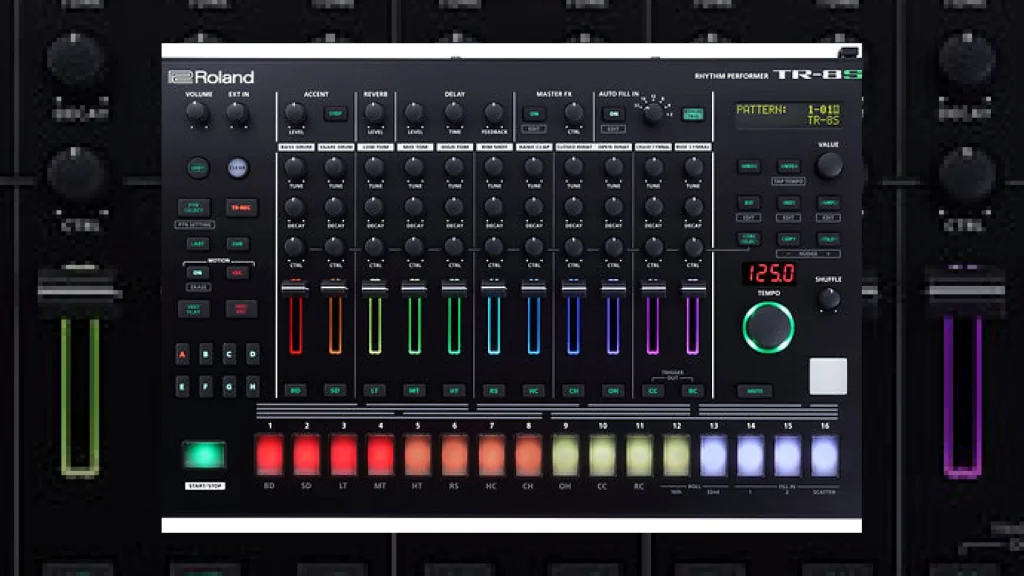
Task: Push the CTRL SELECT button
Action: [749, 239]
